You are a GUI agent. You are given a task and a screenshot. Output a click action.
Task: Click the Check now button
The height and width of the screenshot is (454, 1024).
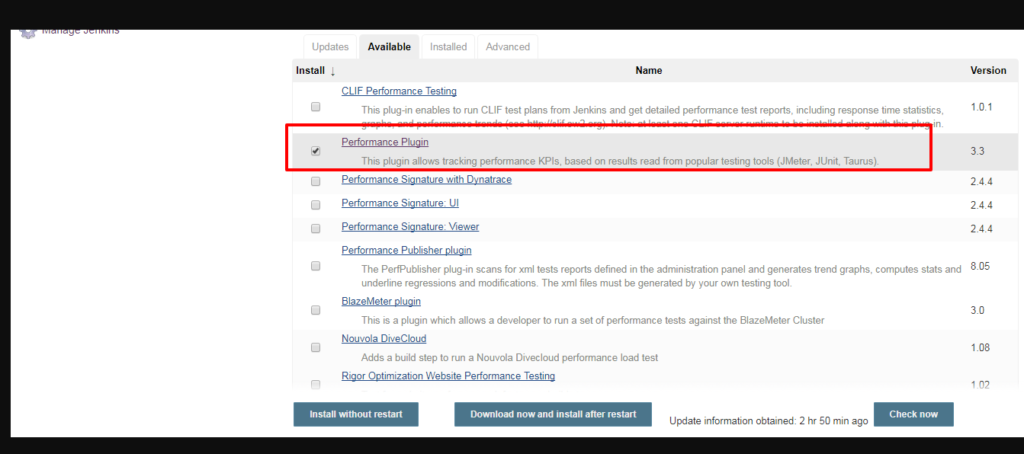913,414
